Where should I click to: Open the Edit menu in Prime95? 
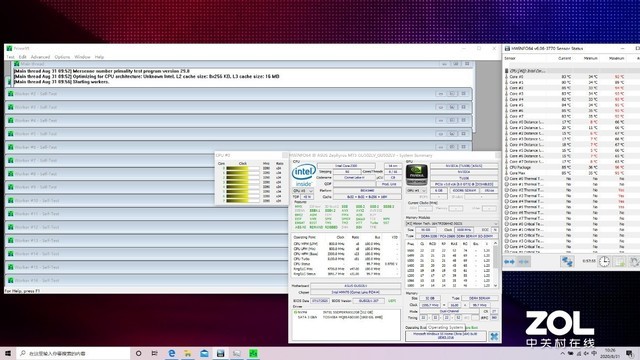pyautogui.click(x=22, y=57)
